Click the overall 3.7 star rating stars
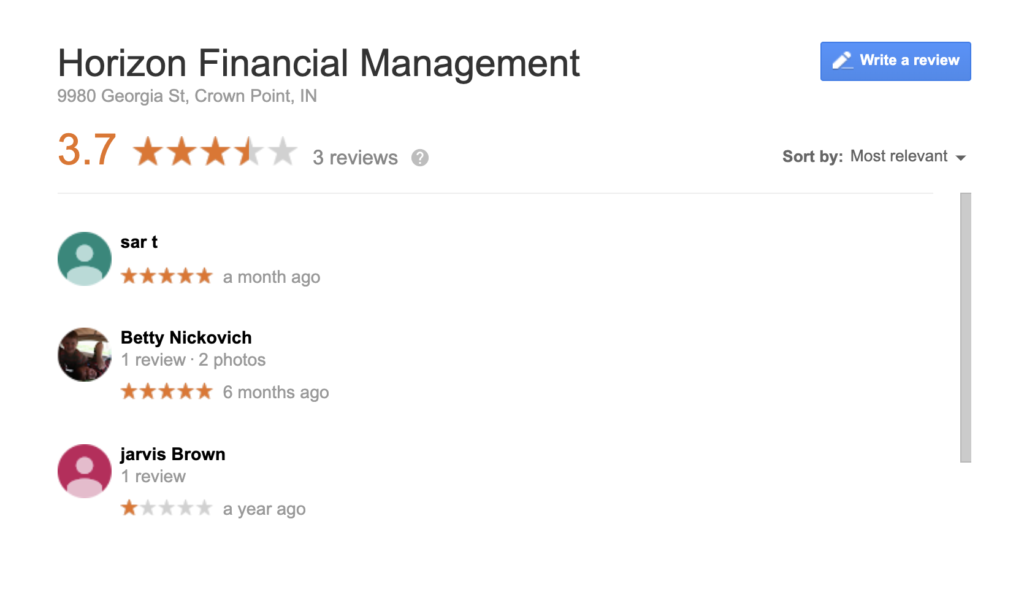The width and height of the screenshot is (1024, 589). click(x=215, y=152)
